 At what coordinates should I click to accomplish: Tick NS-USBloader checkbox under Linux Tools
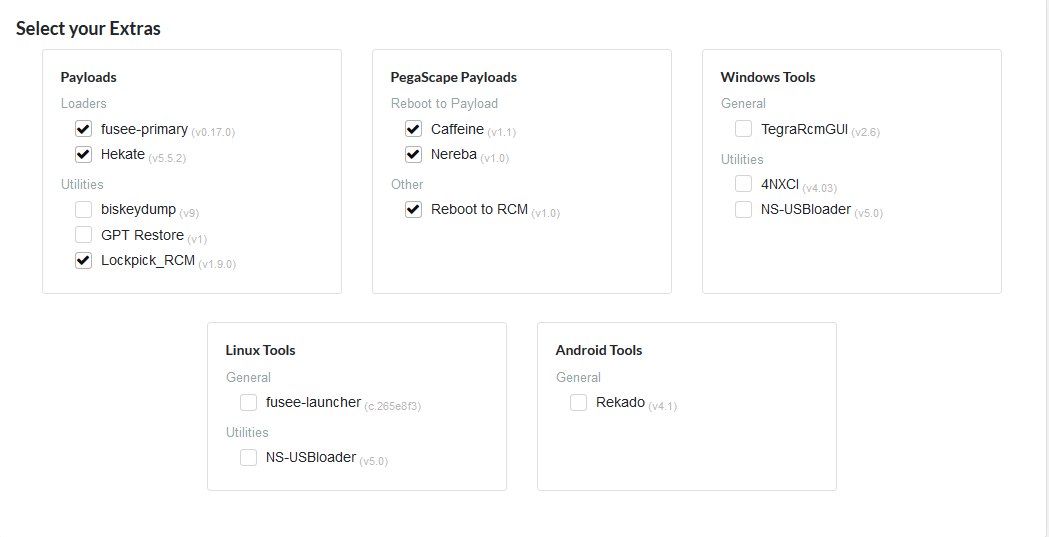coord(248,457)
